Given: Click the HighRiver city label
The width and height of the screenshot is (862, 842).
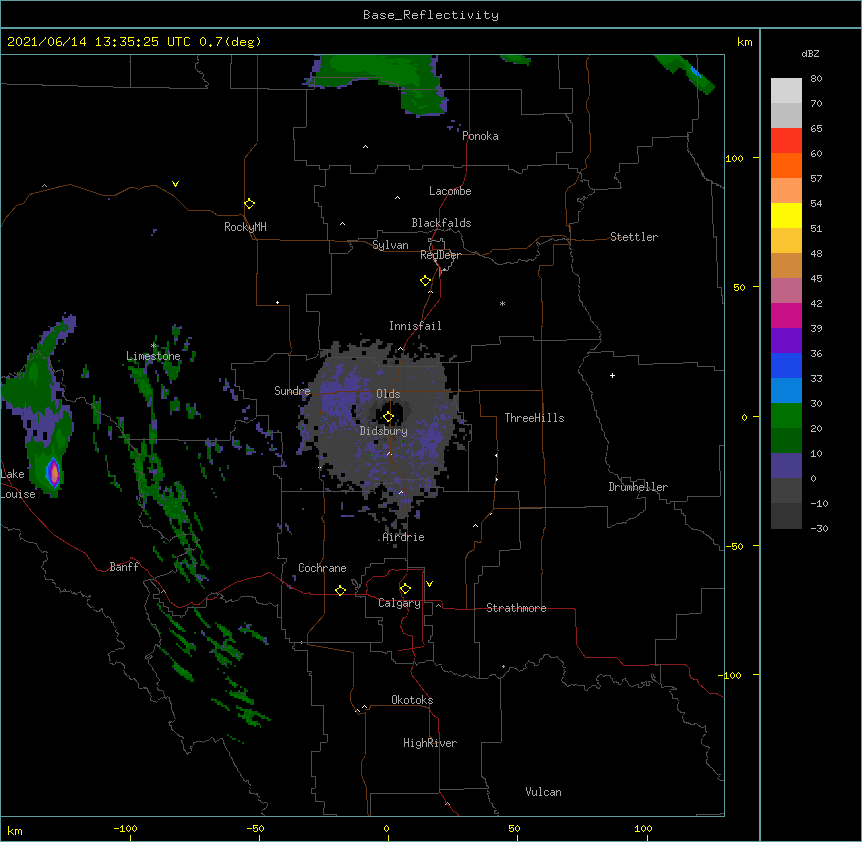Looking at the screenshot, I should tap(430, 743).
